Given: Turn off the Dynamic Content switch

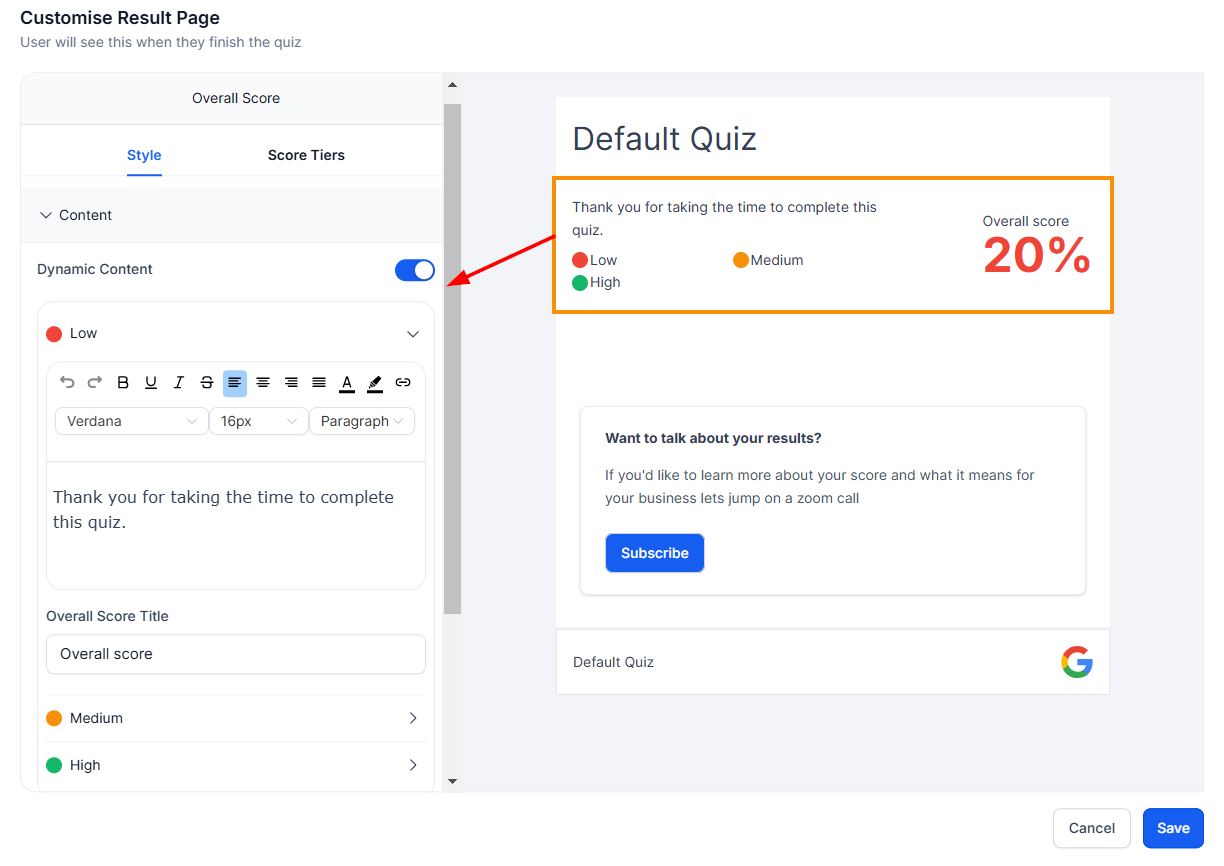Looking at the screenshot, I should tap(415, 270).
